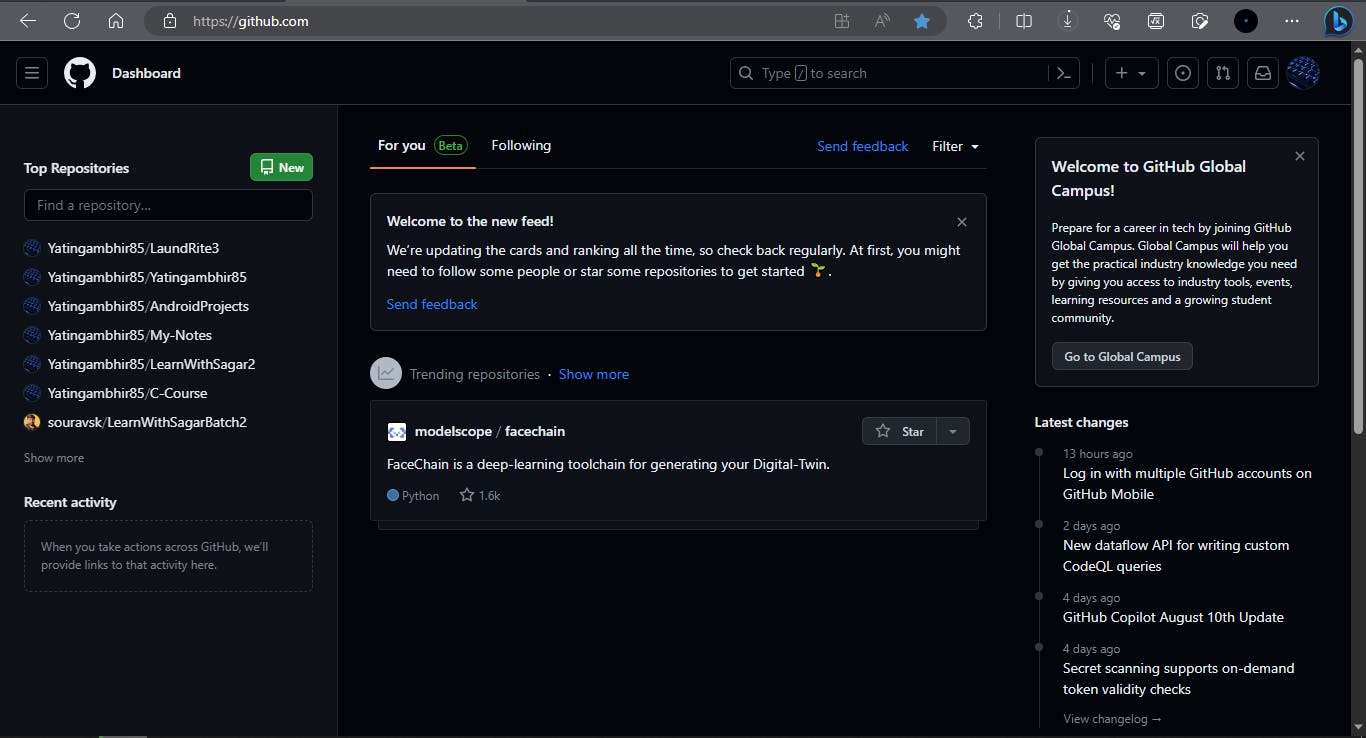Open the Issues icon in header
This screenshot has width=1366, height=738.
(x=1183, y=73)
